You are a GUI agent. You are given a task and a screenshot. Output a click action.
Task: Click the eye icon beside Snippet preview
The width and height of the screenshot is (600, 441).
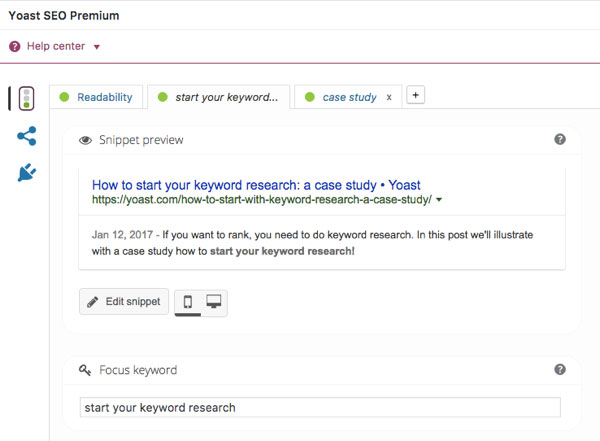(85, 140)
